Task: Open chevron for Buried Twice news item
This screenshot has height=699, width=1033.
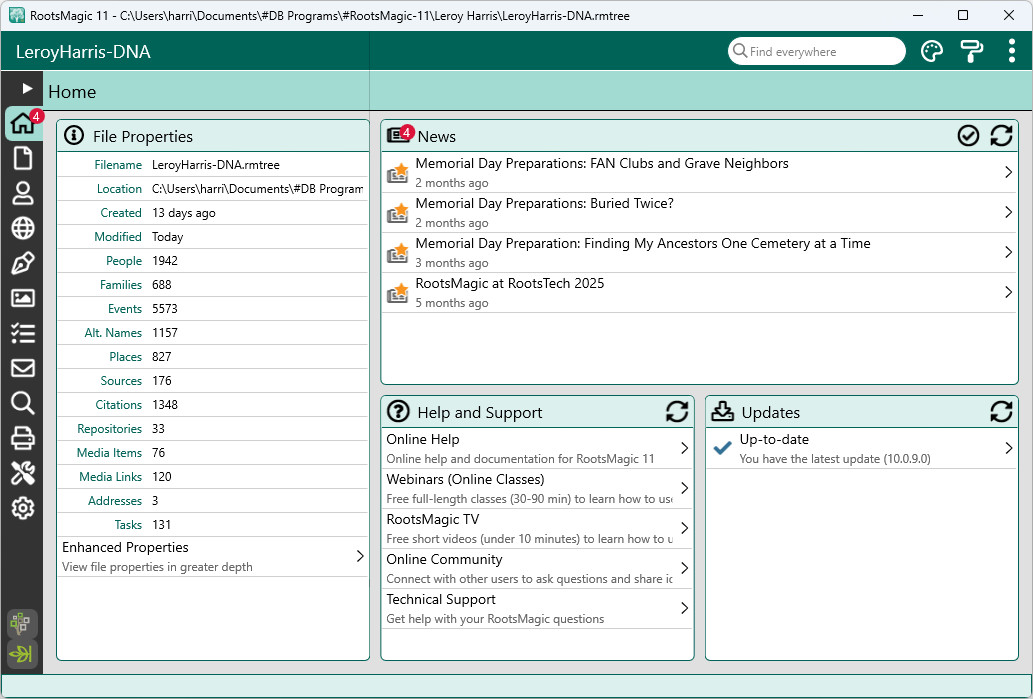Action: 1009,212
